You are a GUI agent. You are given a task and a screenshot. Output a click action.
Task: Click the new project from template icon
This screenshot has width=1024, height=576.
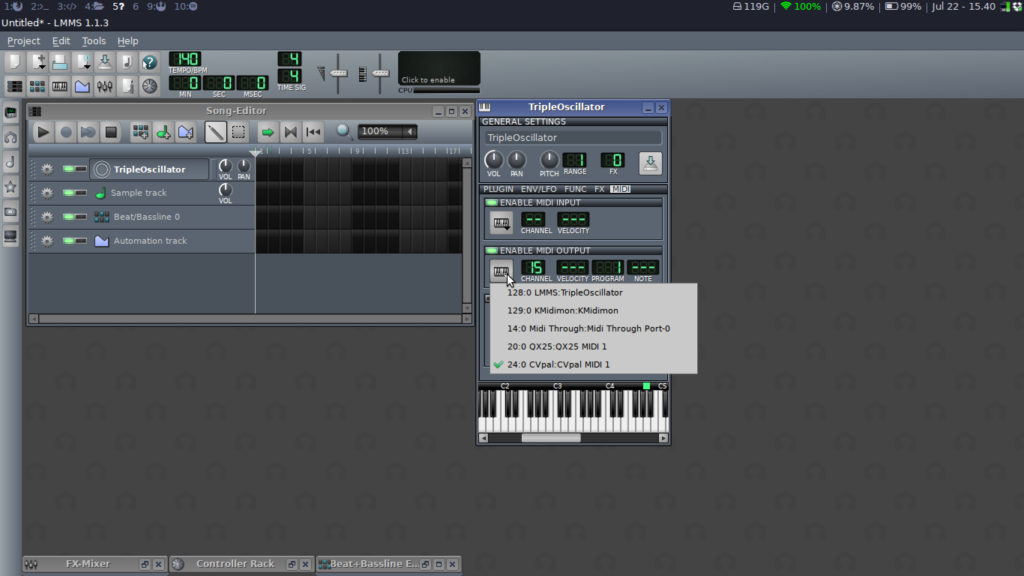(38, 62)
